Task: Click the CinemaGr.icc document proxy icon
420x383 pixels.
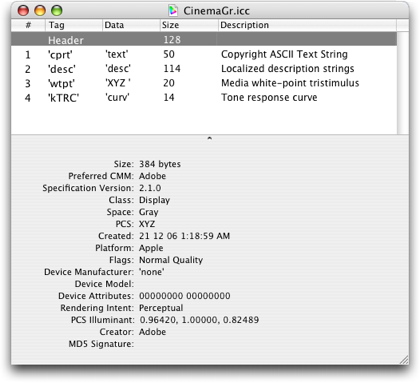Action: (x=173, y=11)
